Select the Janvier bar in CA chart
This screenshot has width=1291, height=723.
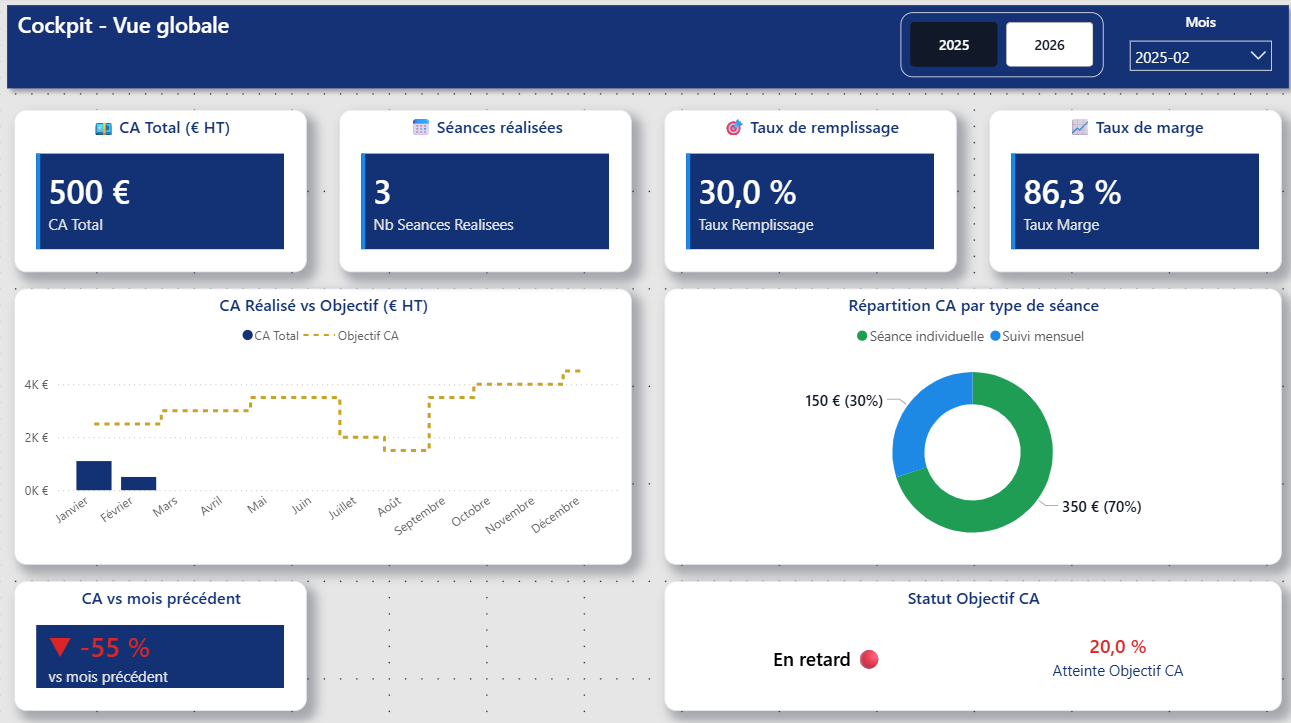(x=94, y=476)
